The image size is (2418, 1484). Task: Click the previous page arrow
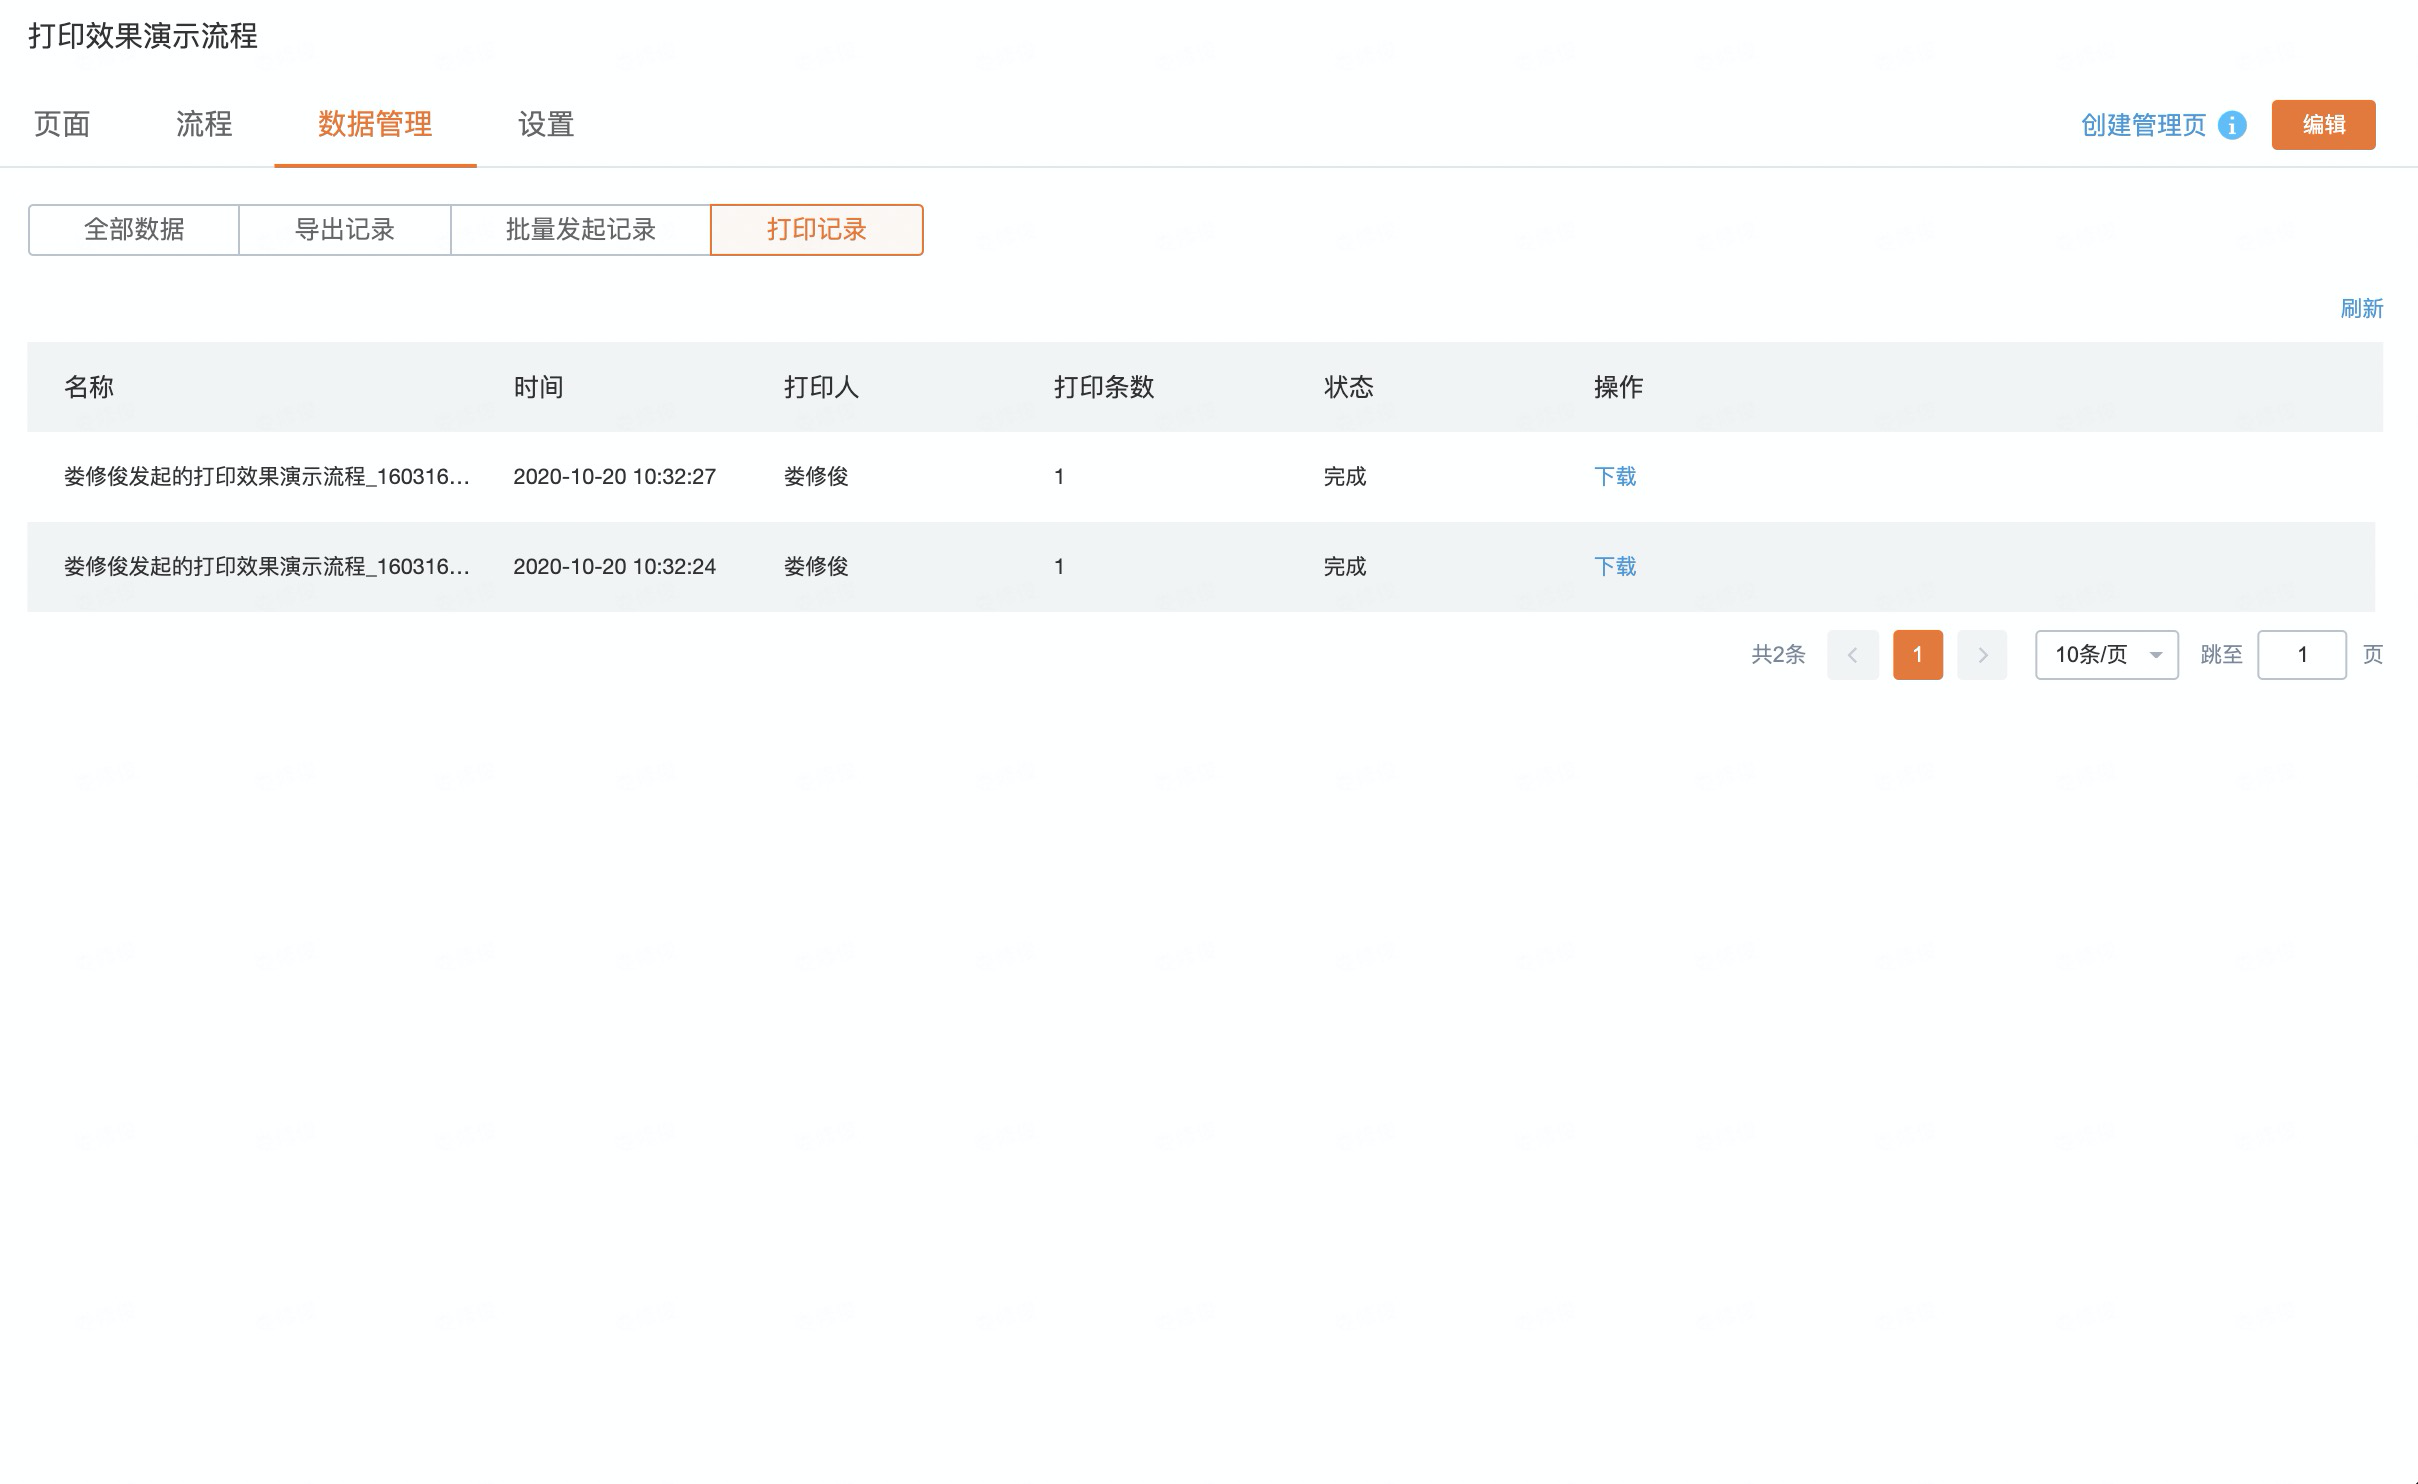1852,655
